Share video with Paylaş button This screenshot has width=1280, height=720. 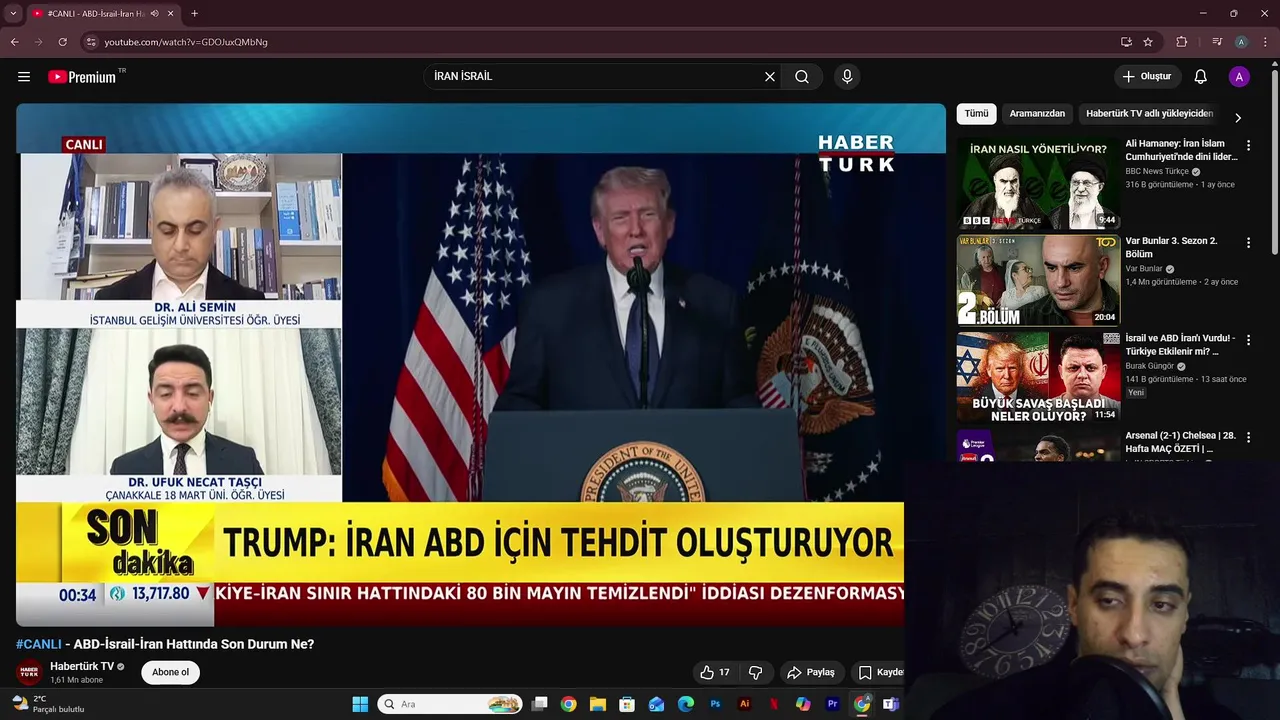tap(811, 672)
